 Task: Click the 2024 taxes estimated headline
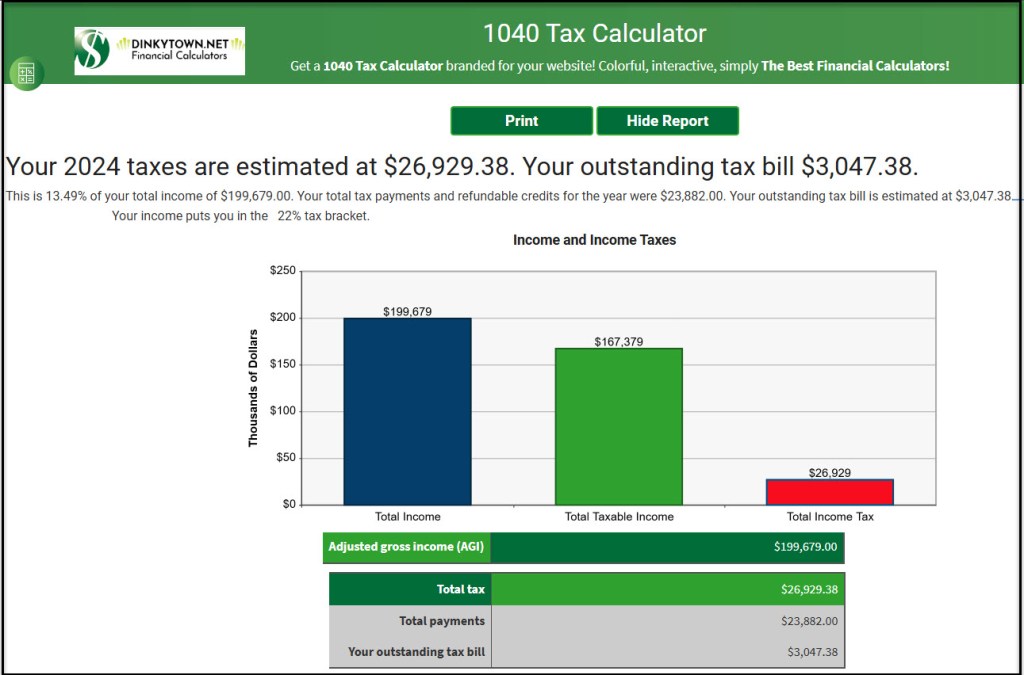[461, 166]
